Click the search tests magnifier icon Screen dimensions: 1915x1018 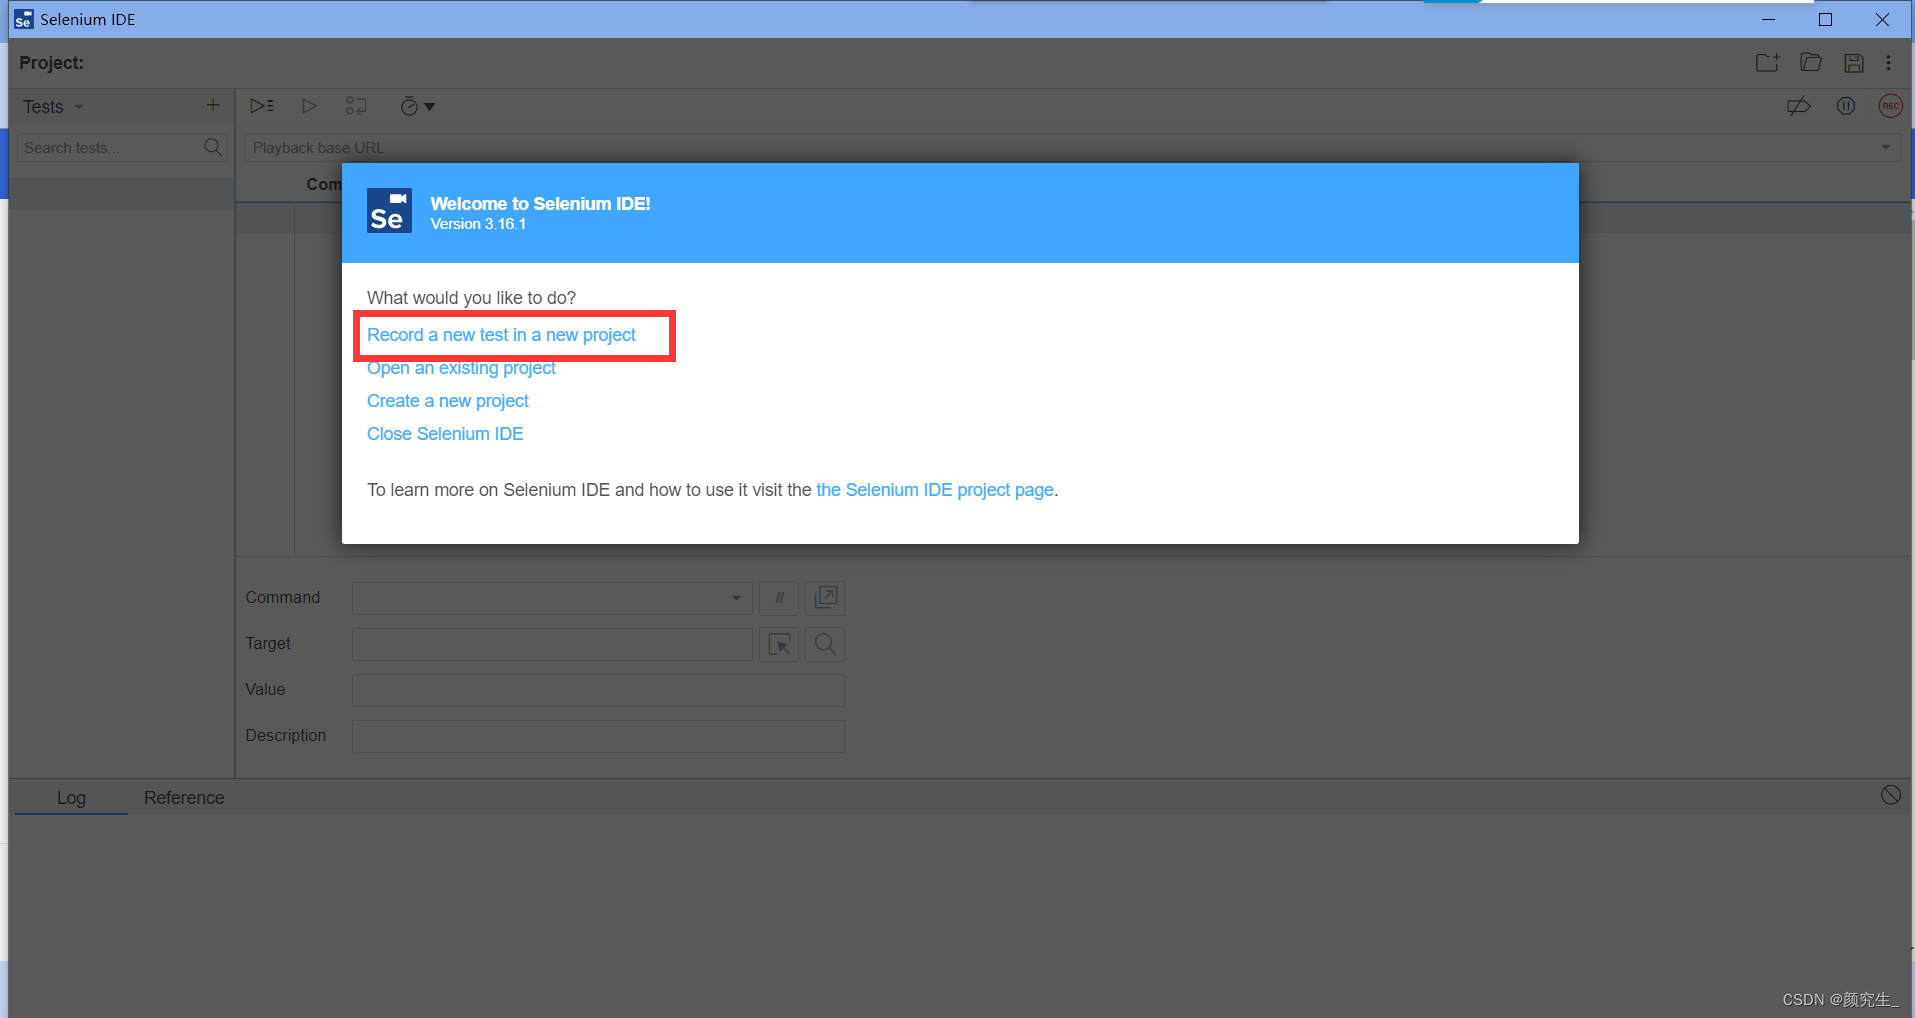click(x=213, y=147)
